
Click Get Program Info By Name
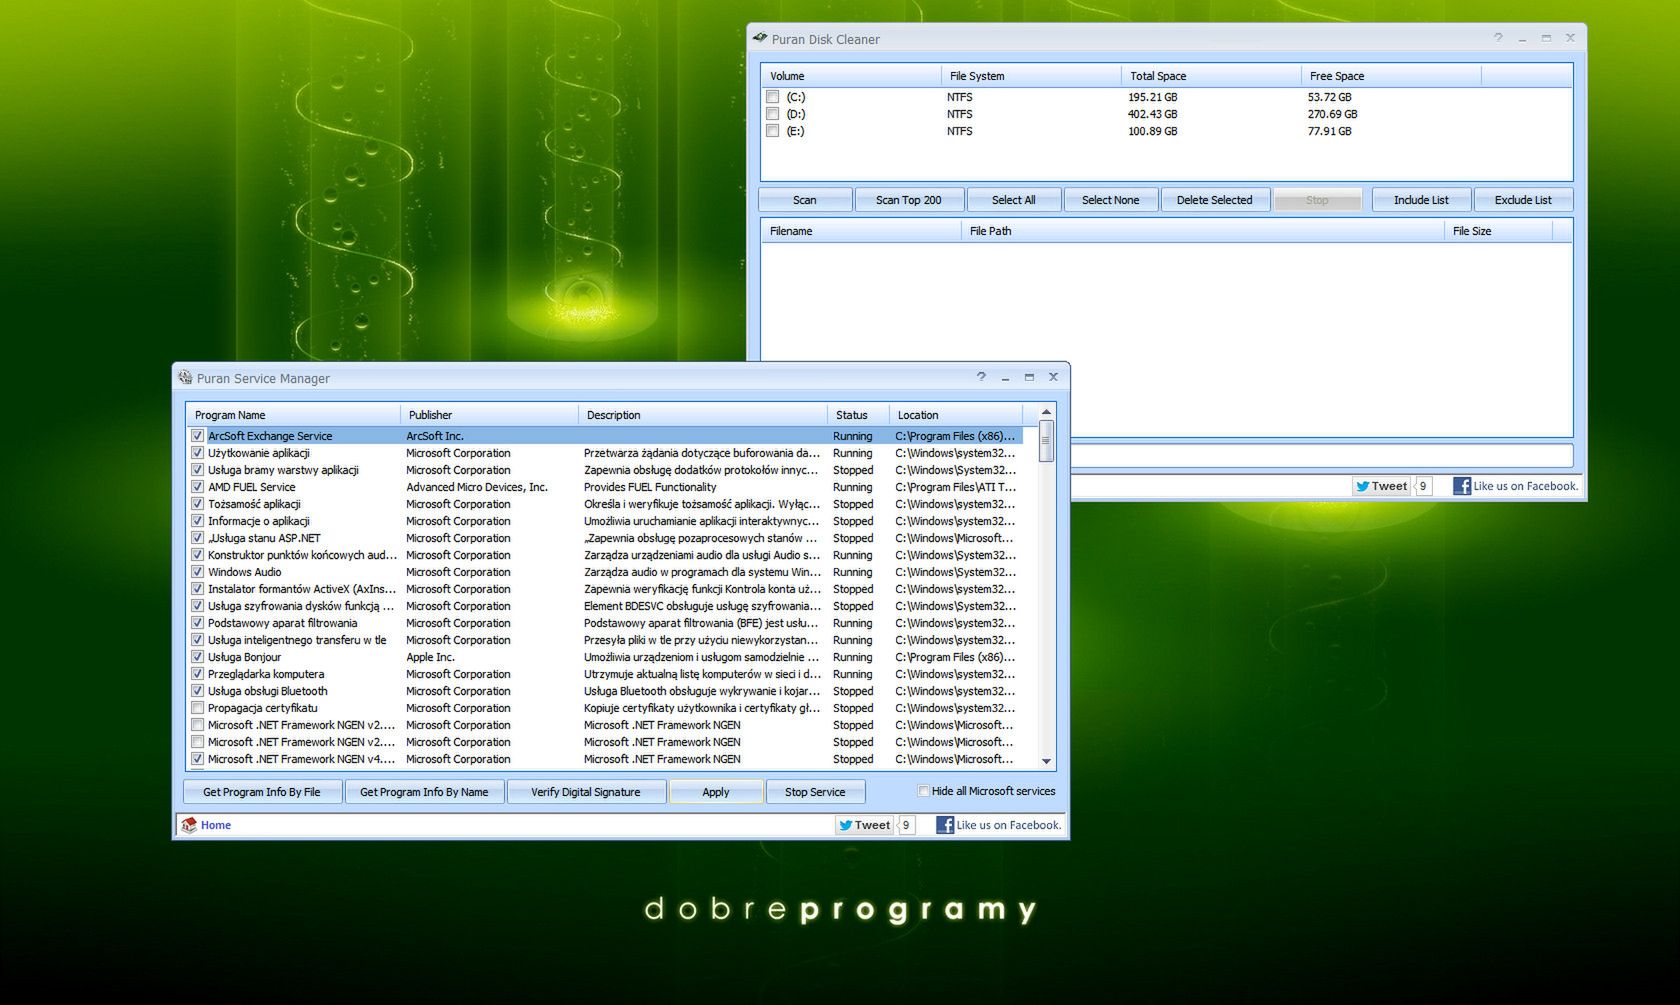coord(424,792)
